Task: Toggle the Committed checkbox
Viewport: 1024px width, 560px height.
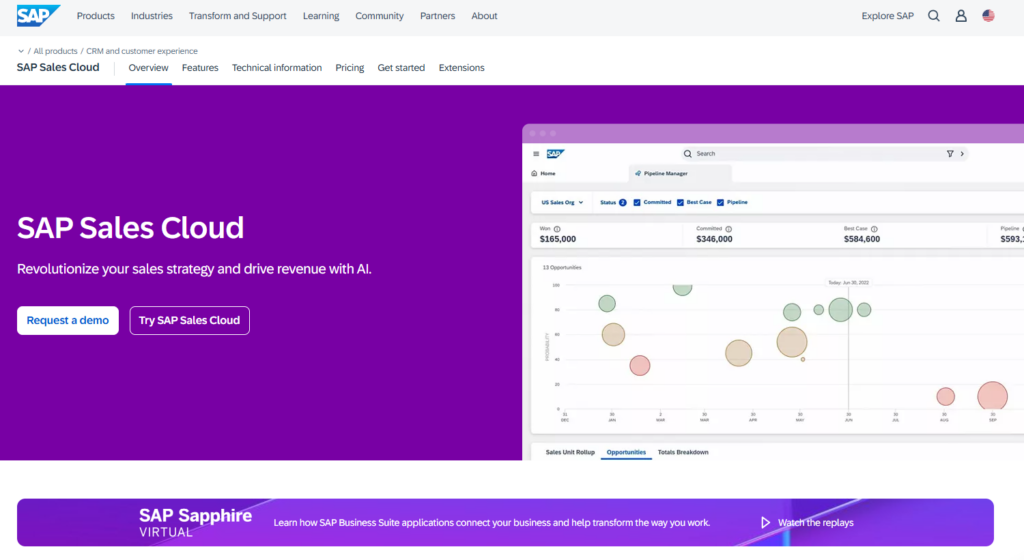Action: click(x=637, y=202)
